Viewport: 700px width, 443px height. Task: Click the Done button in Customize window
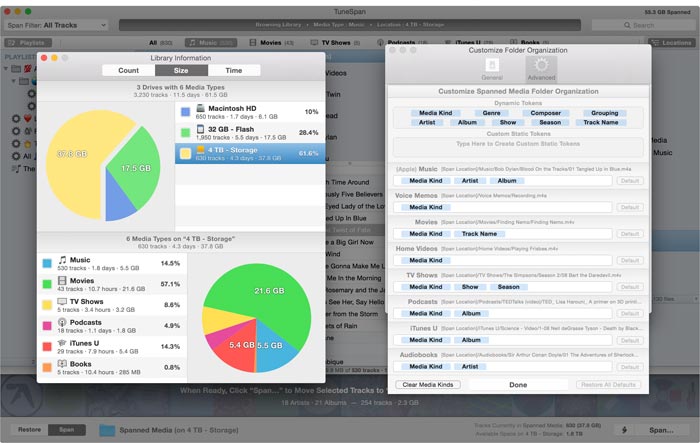518,384
